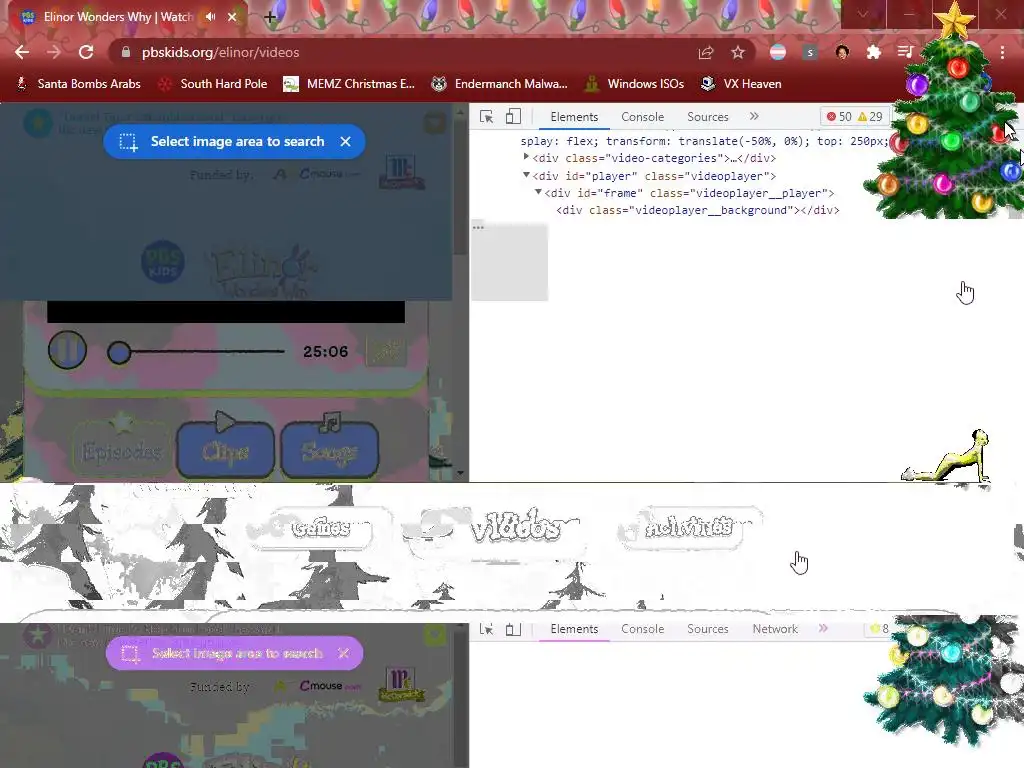Click the inspect picker in lower DevTools
1024x768 pixels.
487,629
